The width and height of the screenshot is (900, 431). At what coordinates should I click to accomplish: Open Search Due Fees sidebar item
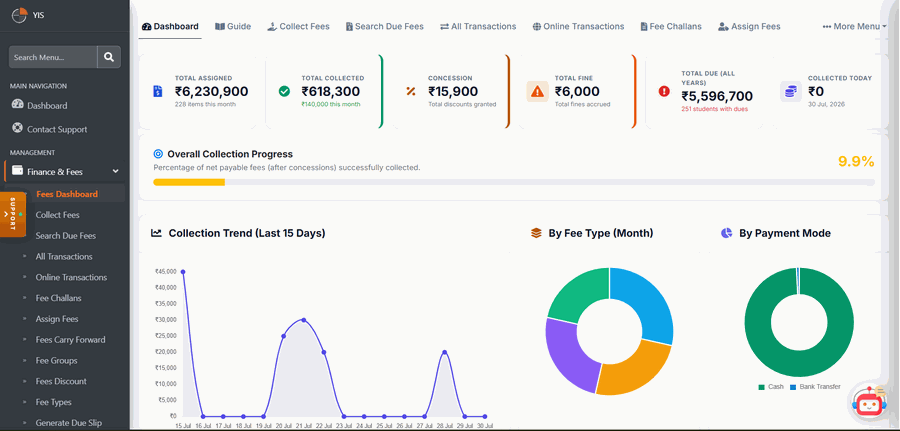pos(65,235)
